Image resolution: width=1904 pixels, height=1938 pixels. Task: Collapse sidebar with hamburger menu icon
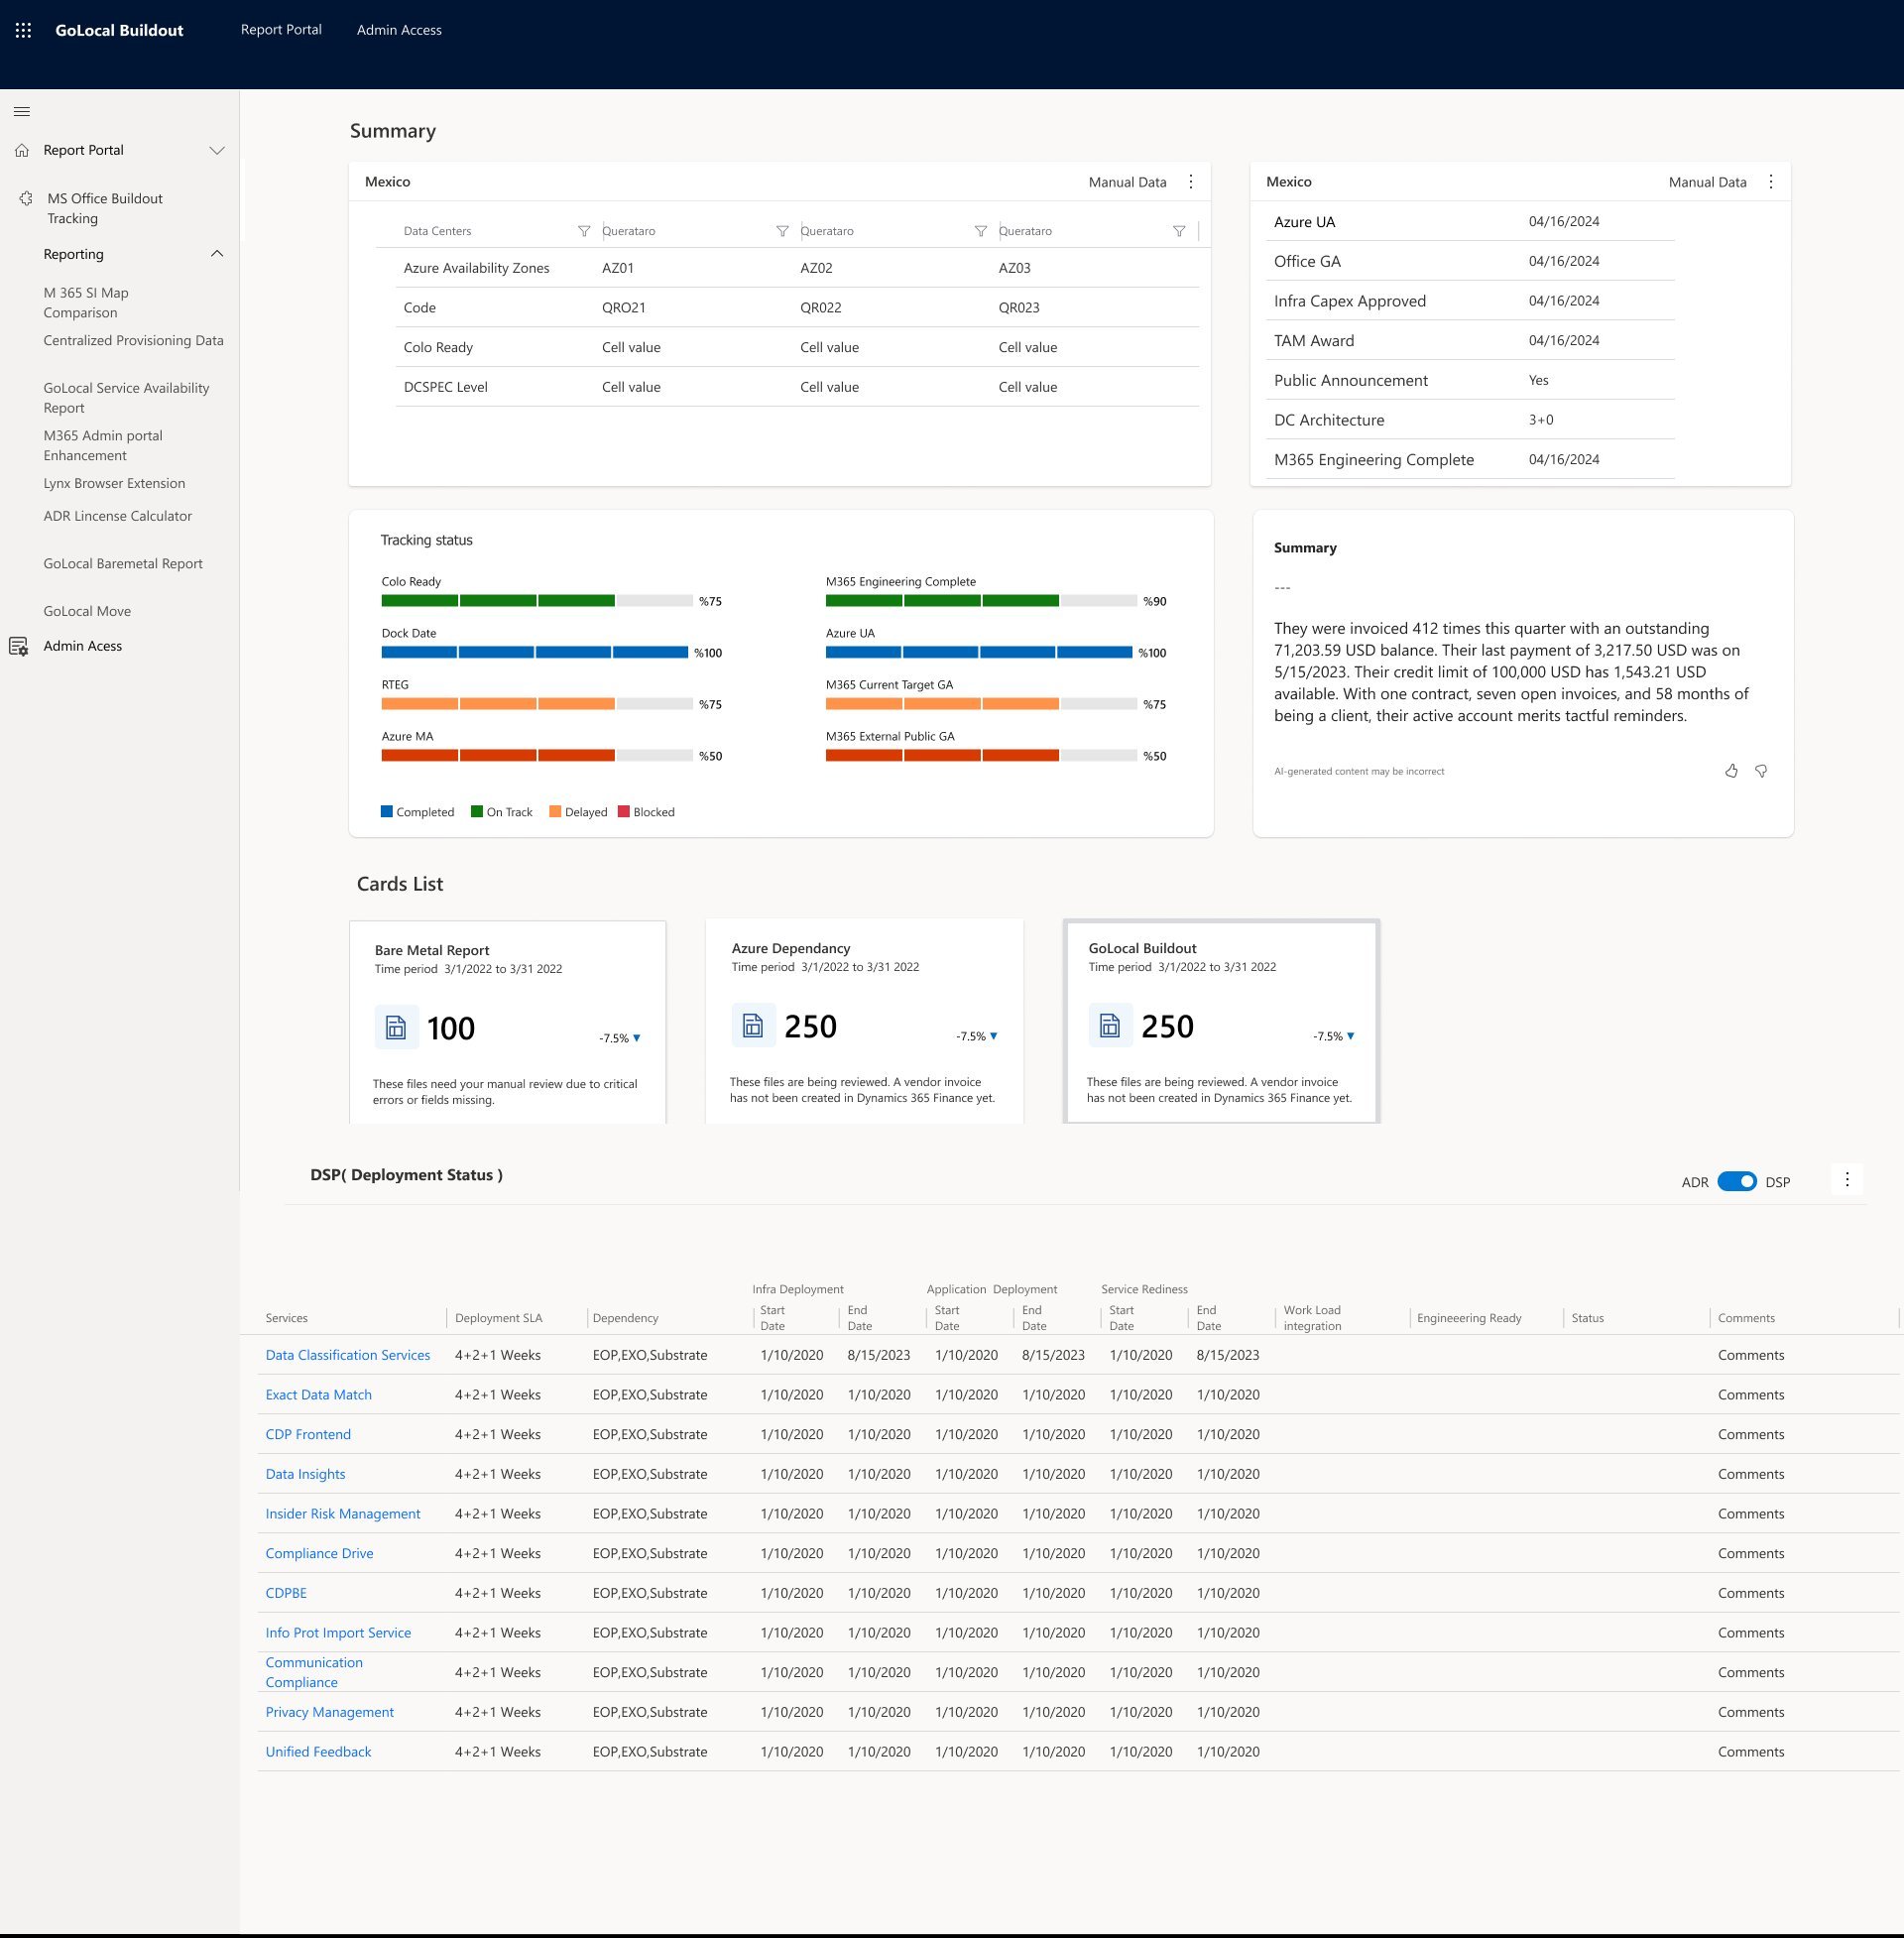pos(22,111)
